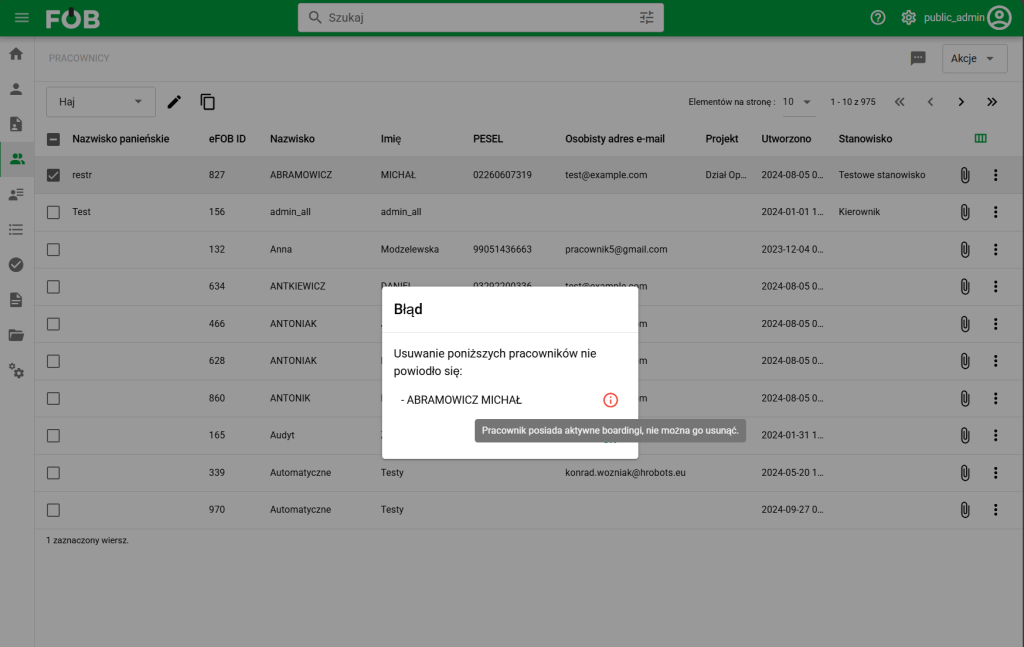Sort by Stanowisko column header
Screen dimensions: 1024x647
[x=865, y=138]
